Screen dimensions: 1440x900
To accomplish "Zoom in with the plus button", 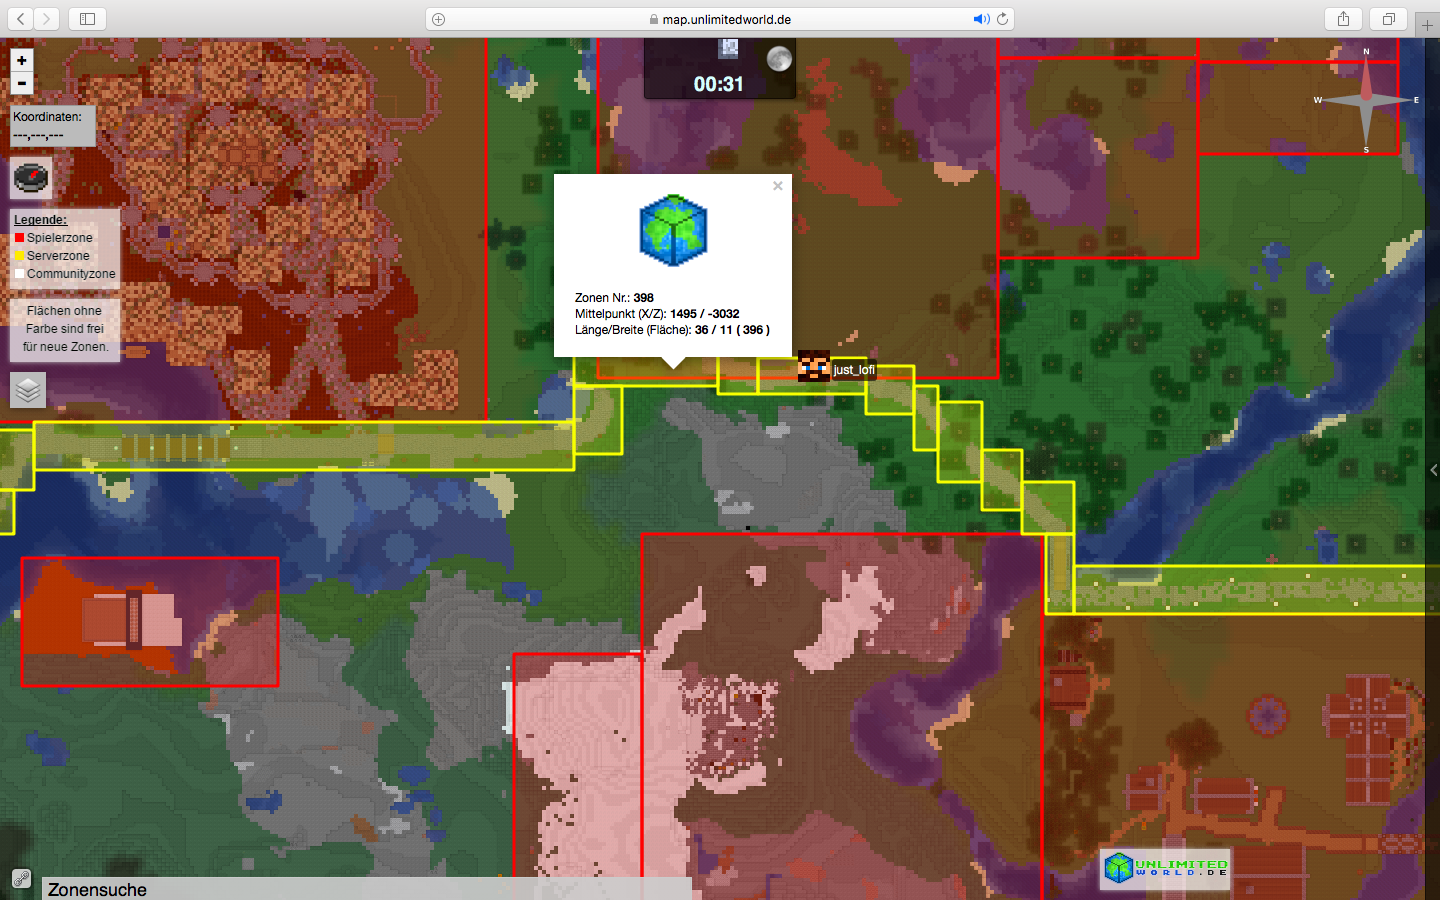I will click(22, 60).
